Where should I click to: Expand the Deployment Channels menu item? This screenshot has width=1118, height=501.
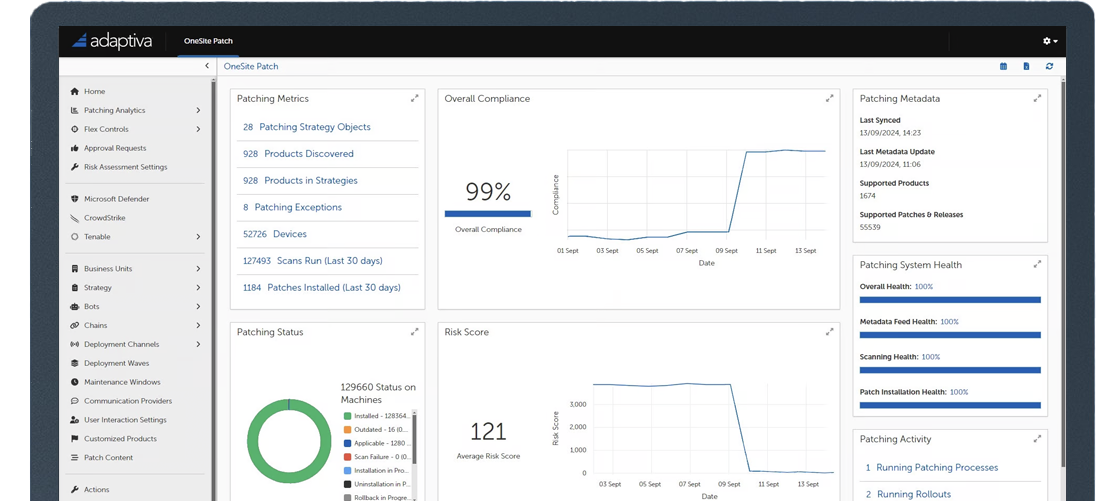click(198, 345)
